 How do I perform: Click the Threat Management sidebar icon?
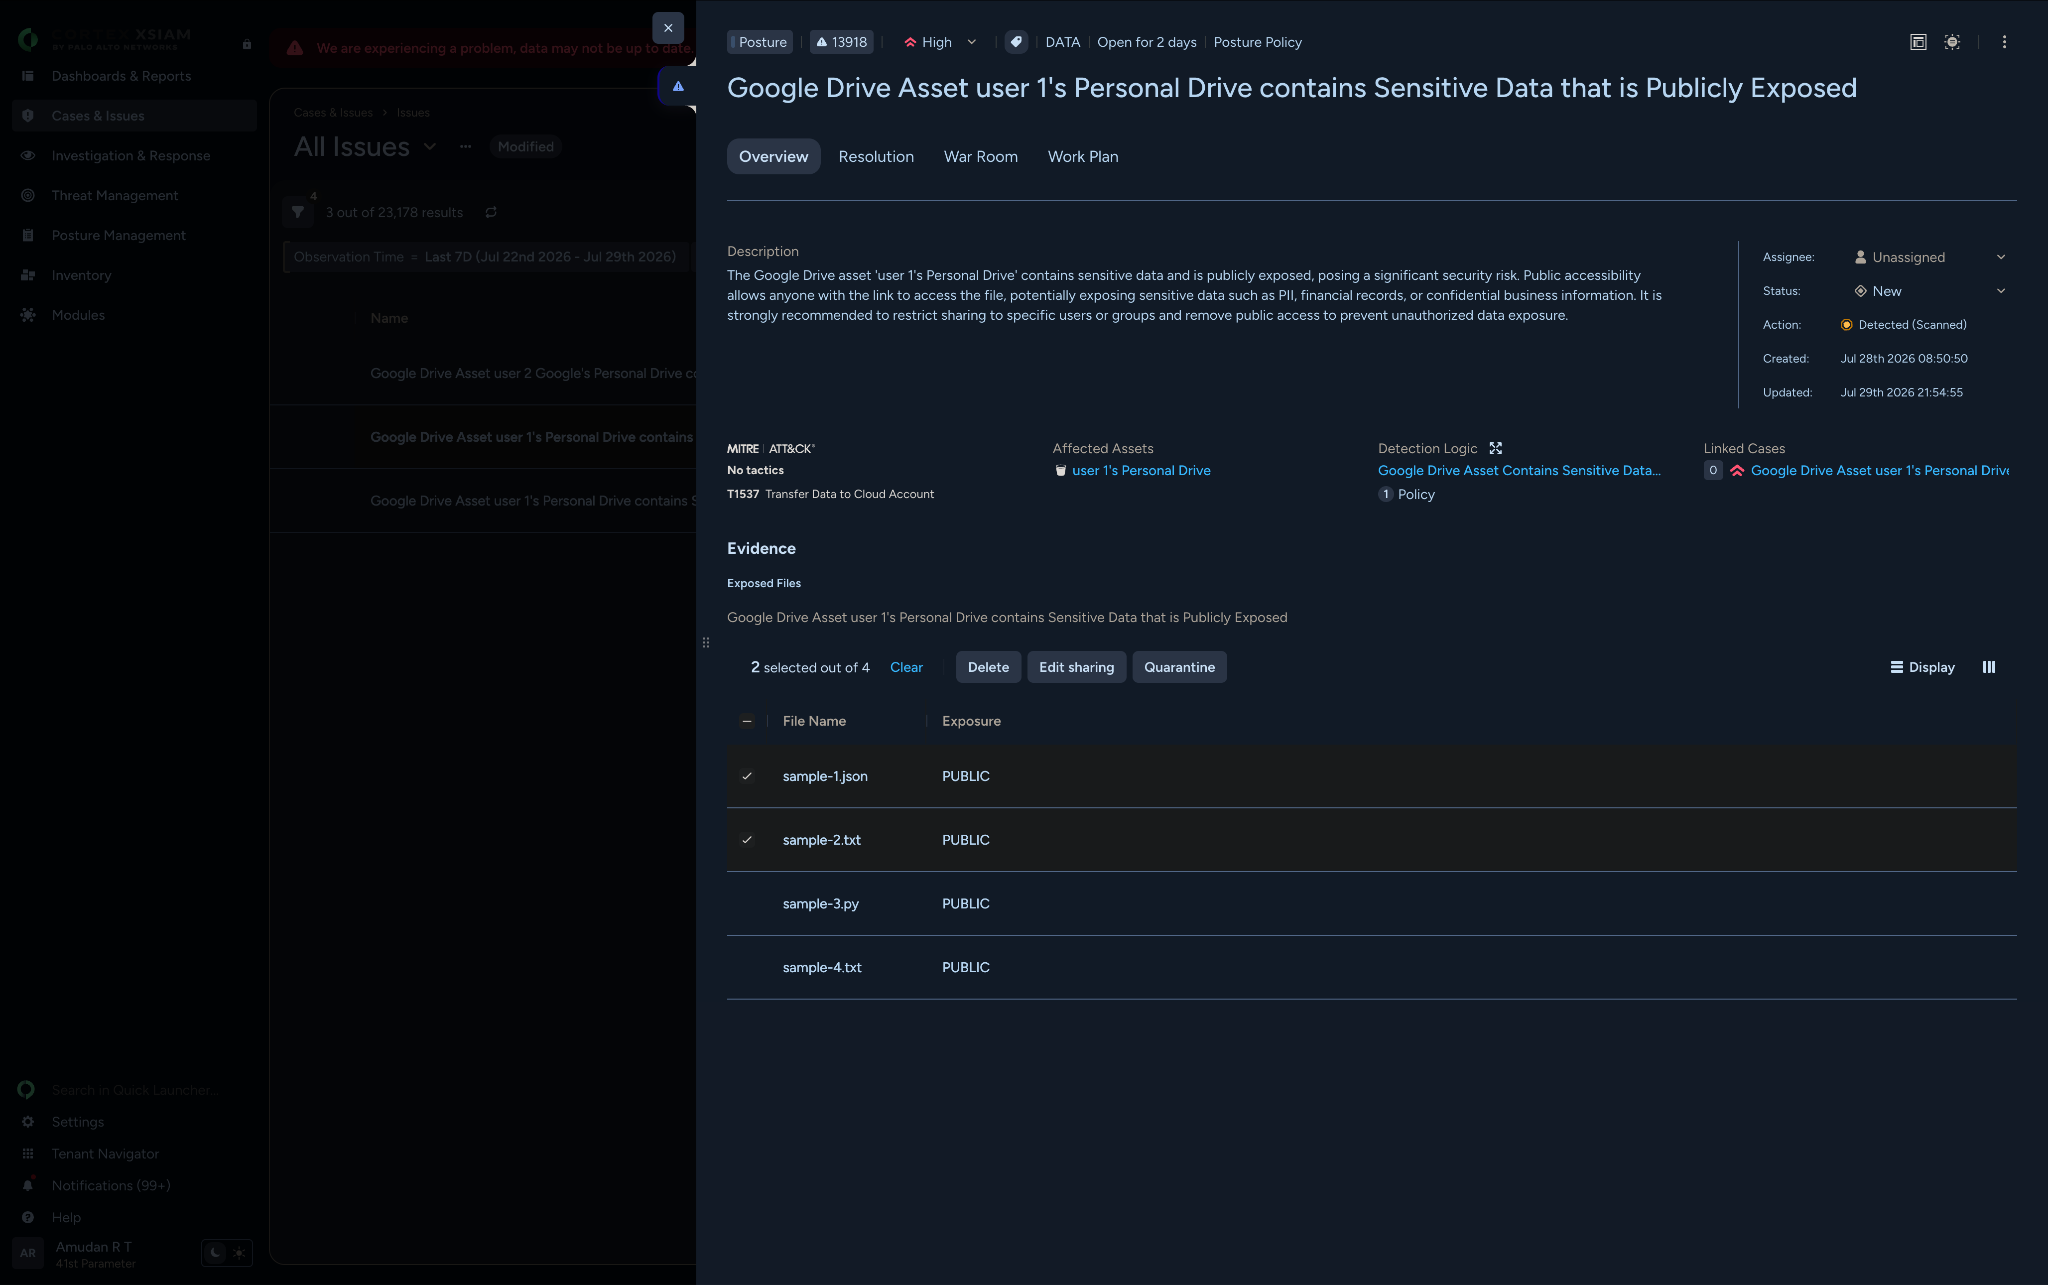coord(28,196)
